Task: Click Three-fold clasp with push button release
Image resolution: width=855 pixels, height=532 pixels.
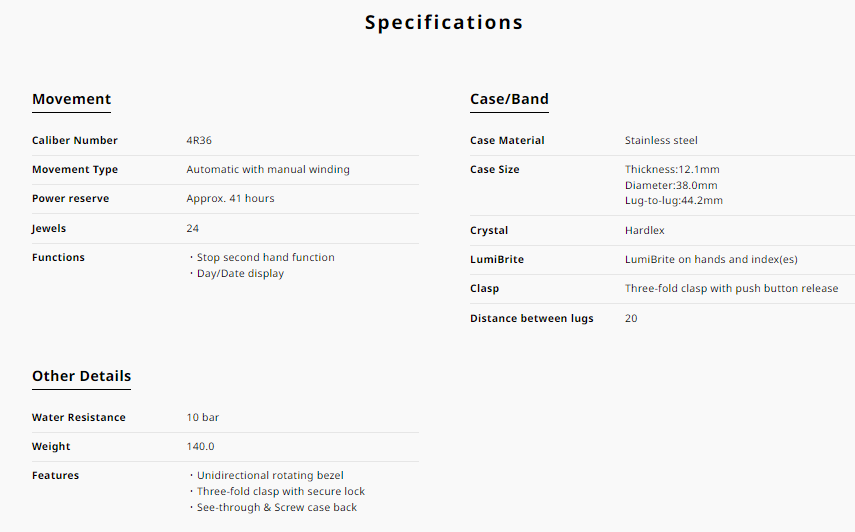Action: pyautogui.click(x=731, y=289)
